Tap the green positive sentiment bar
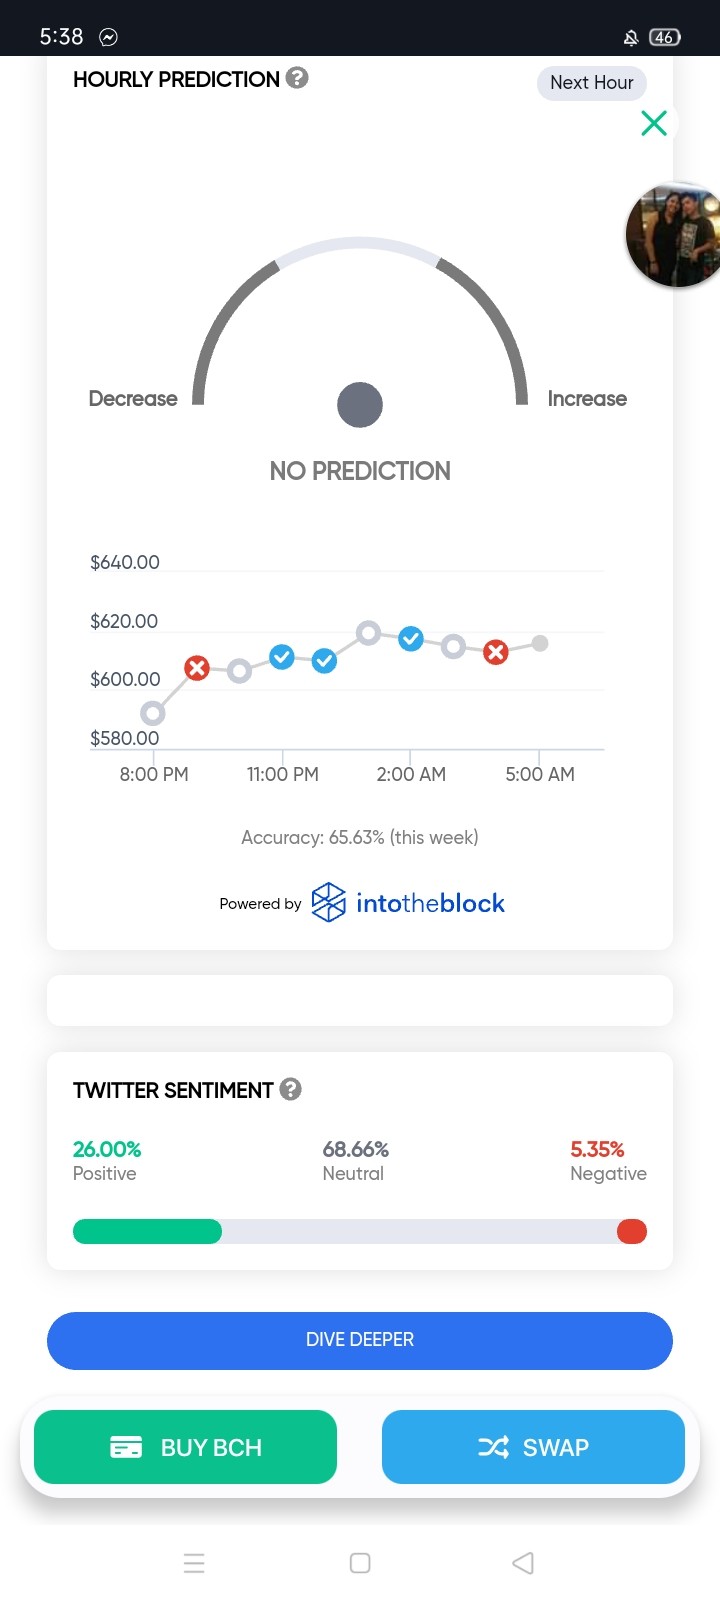This screenshot has height=1600, width=720. coord(147,1231)
